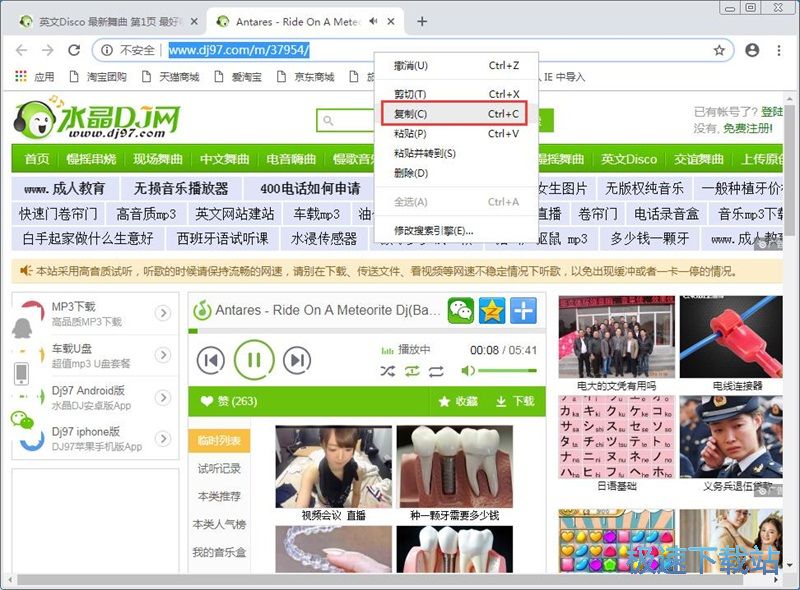Click the blue plus share icon
The image size is (800, 590).
click(x=523, y=311)
